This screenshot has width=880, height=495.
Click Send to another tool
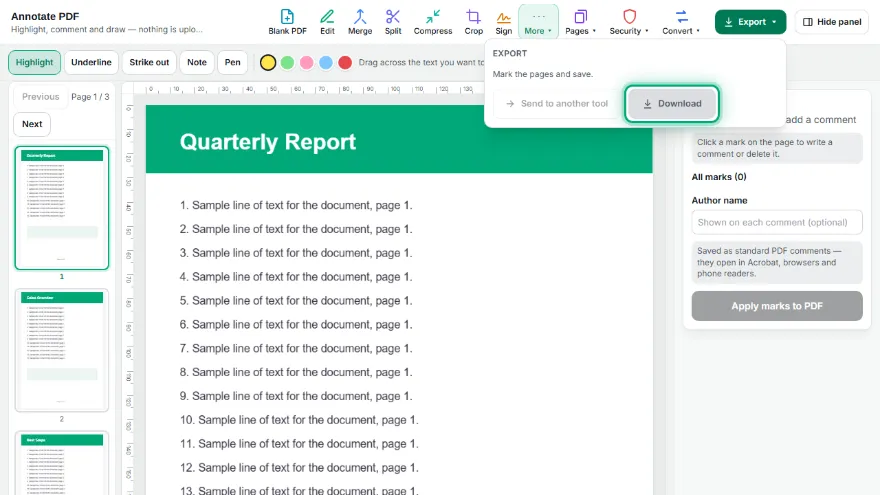(557, 103)
